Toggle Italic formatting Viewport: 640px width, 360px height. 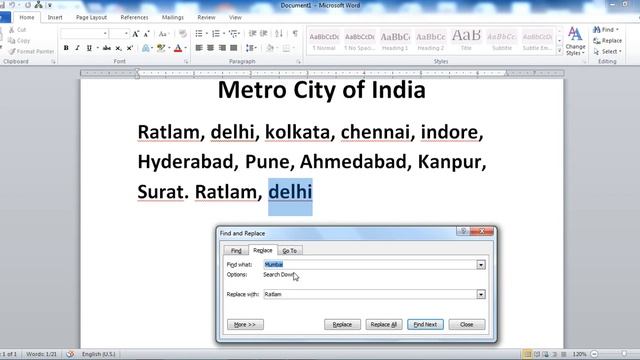tap(78, 48)
